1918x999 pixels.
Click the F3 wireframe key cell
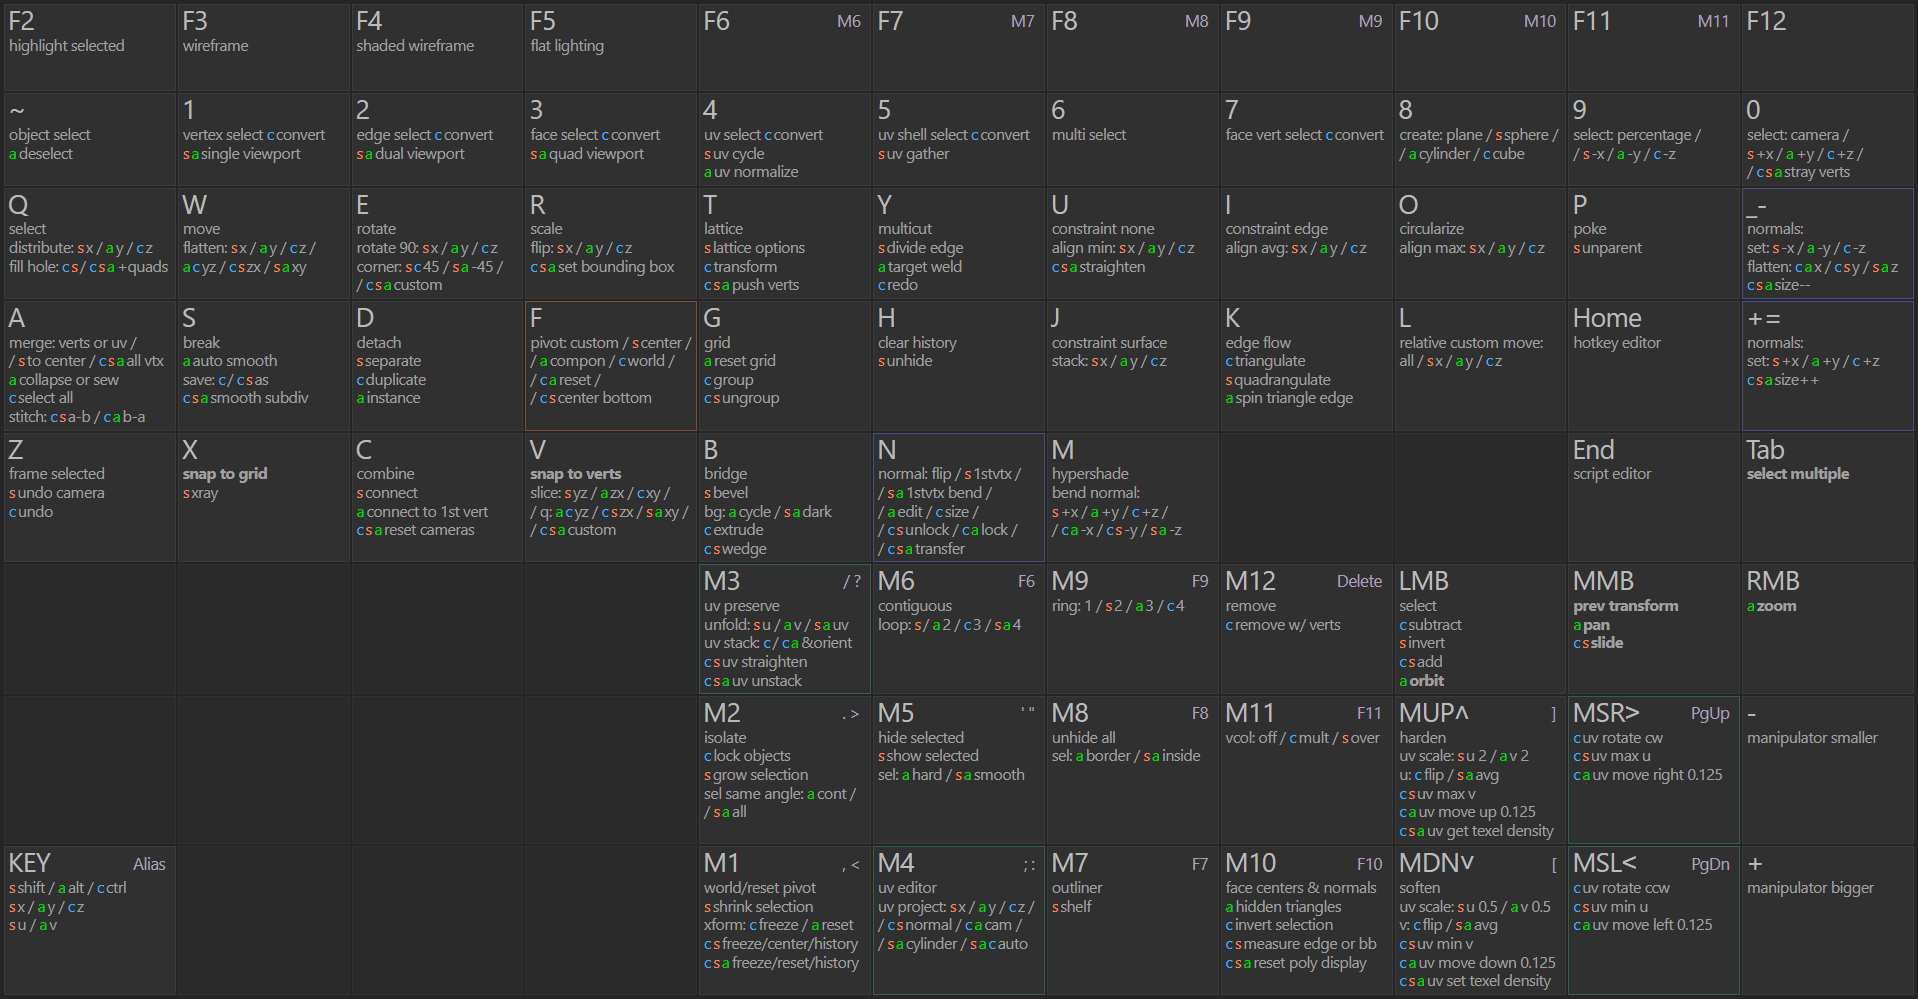point(263,47)
